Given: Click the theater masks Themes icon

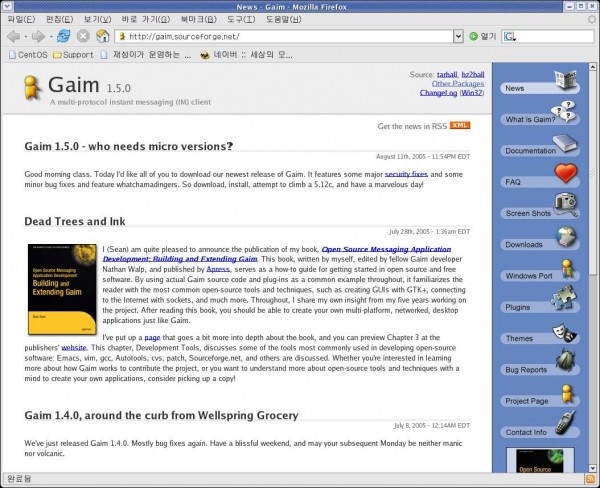Looking at the screenshot, I should click(x=564, y=333).
